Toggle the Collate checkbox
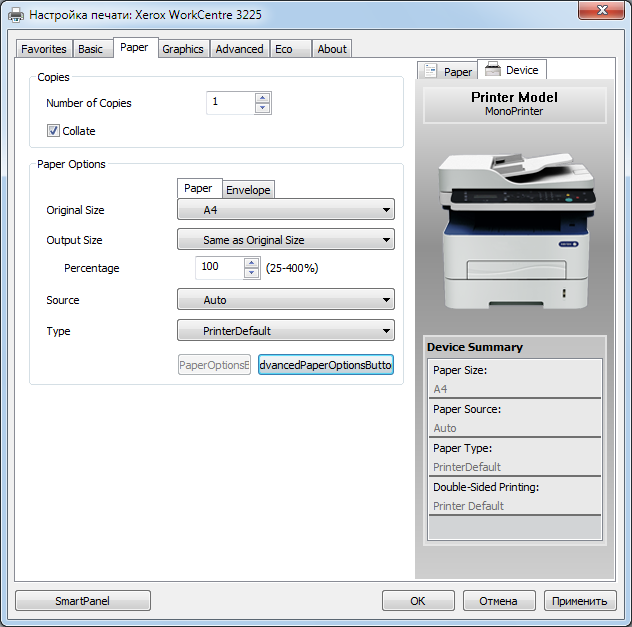 [x=53, y=131]
